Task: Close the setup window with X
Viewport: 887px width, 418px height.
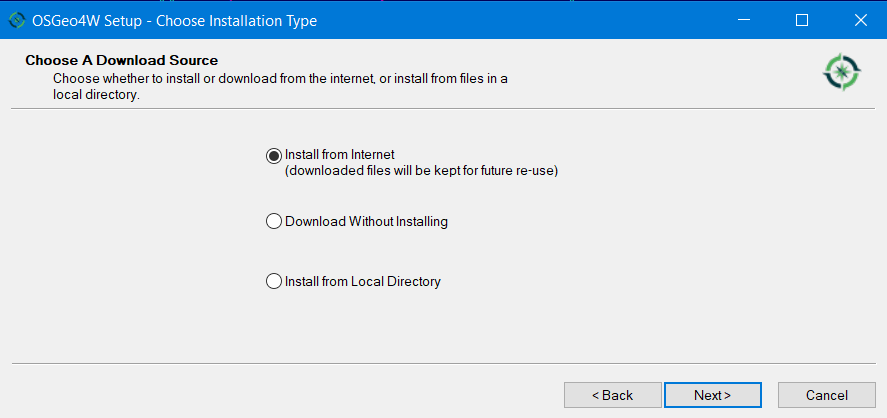Action: point(859,20)
